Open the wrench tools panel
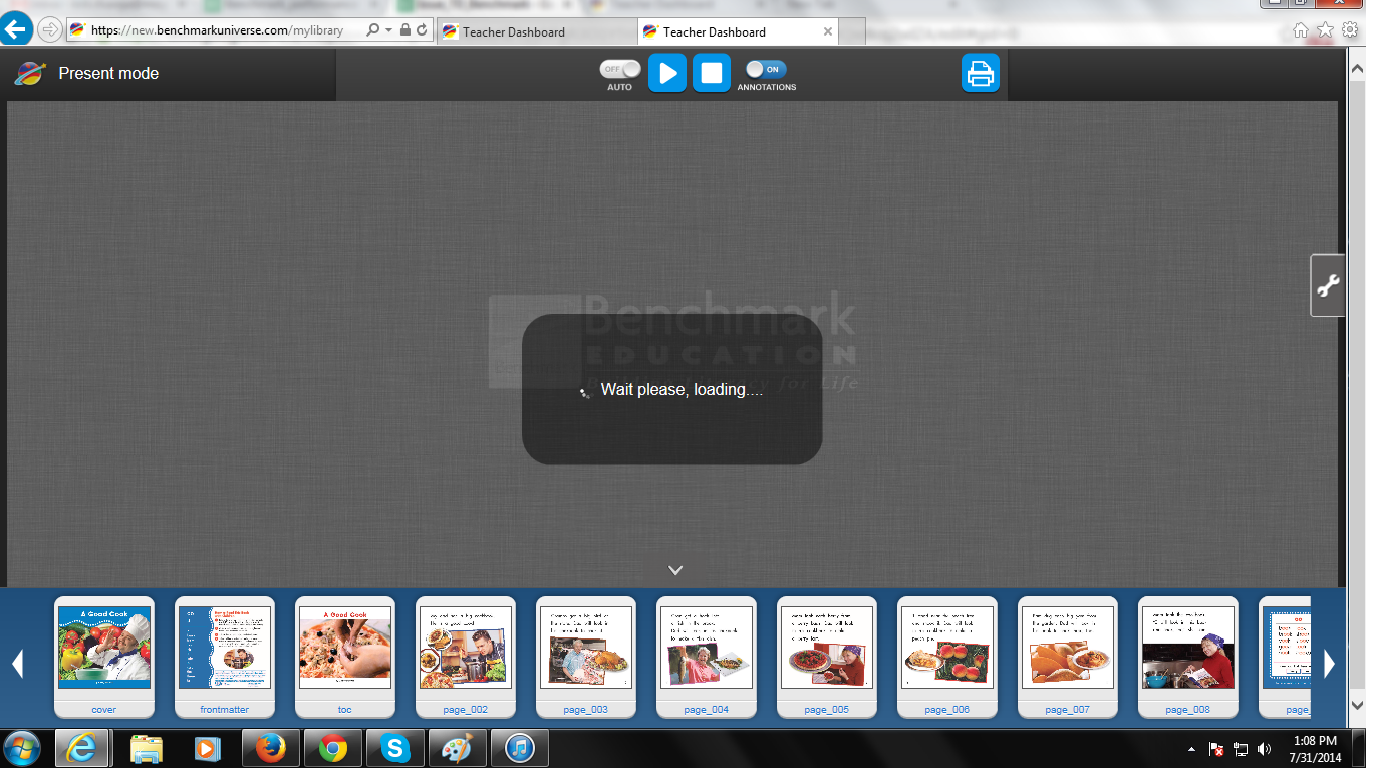1382x768 pixels. pyautogui.click(x=1328, y=286)
